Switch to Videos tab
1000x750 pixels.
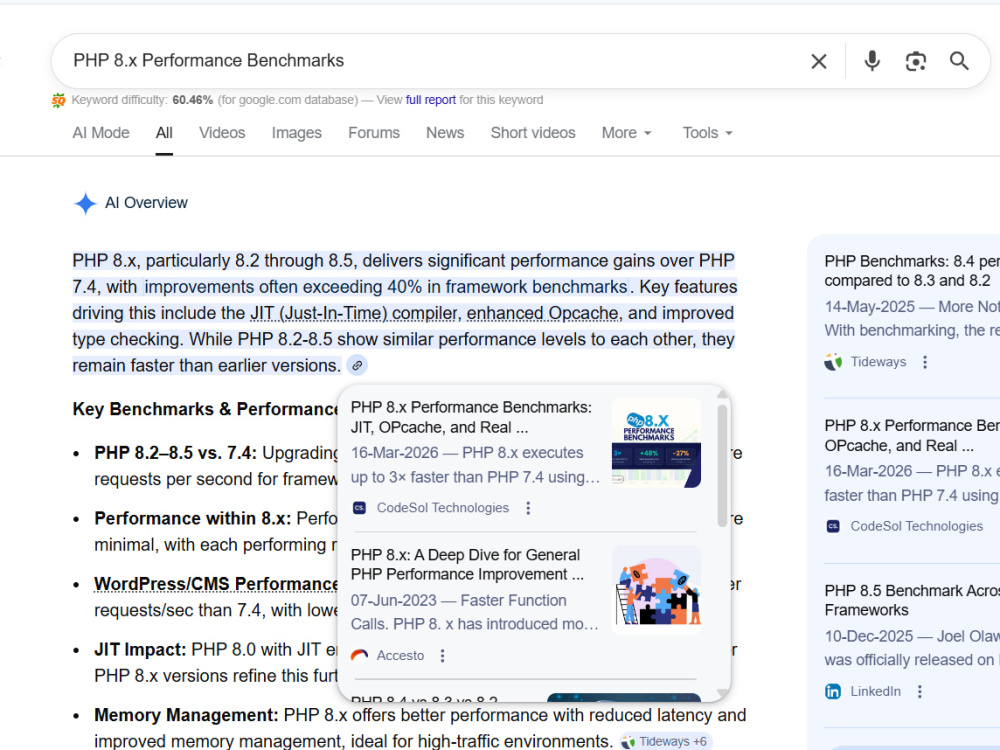pos(222,133)
